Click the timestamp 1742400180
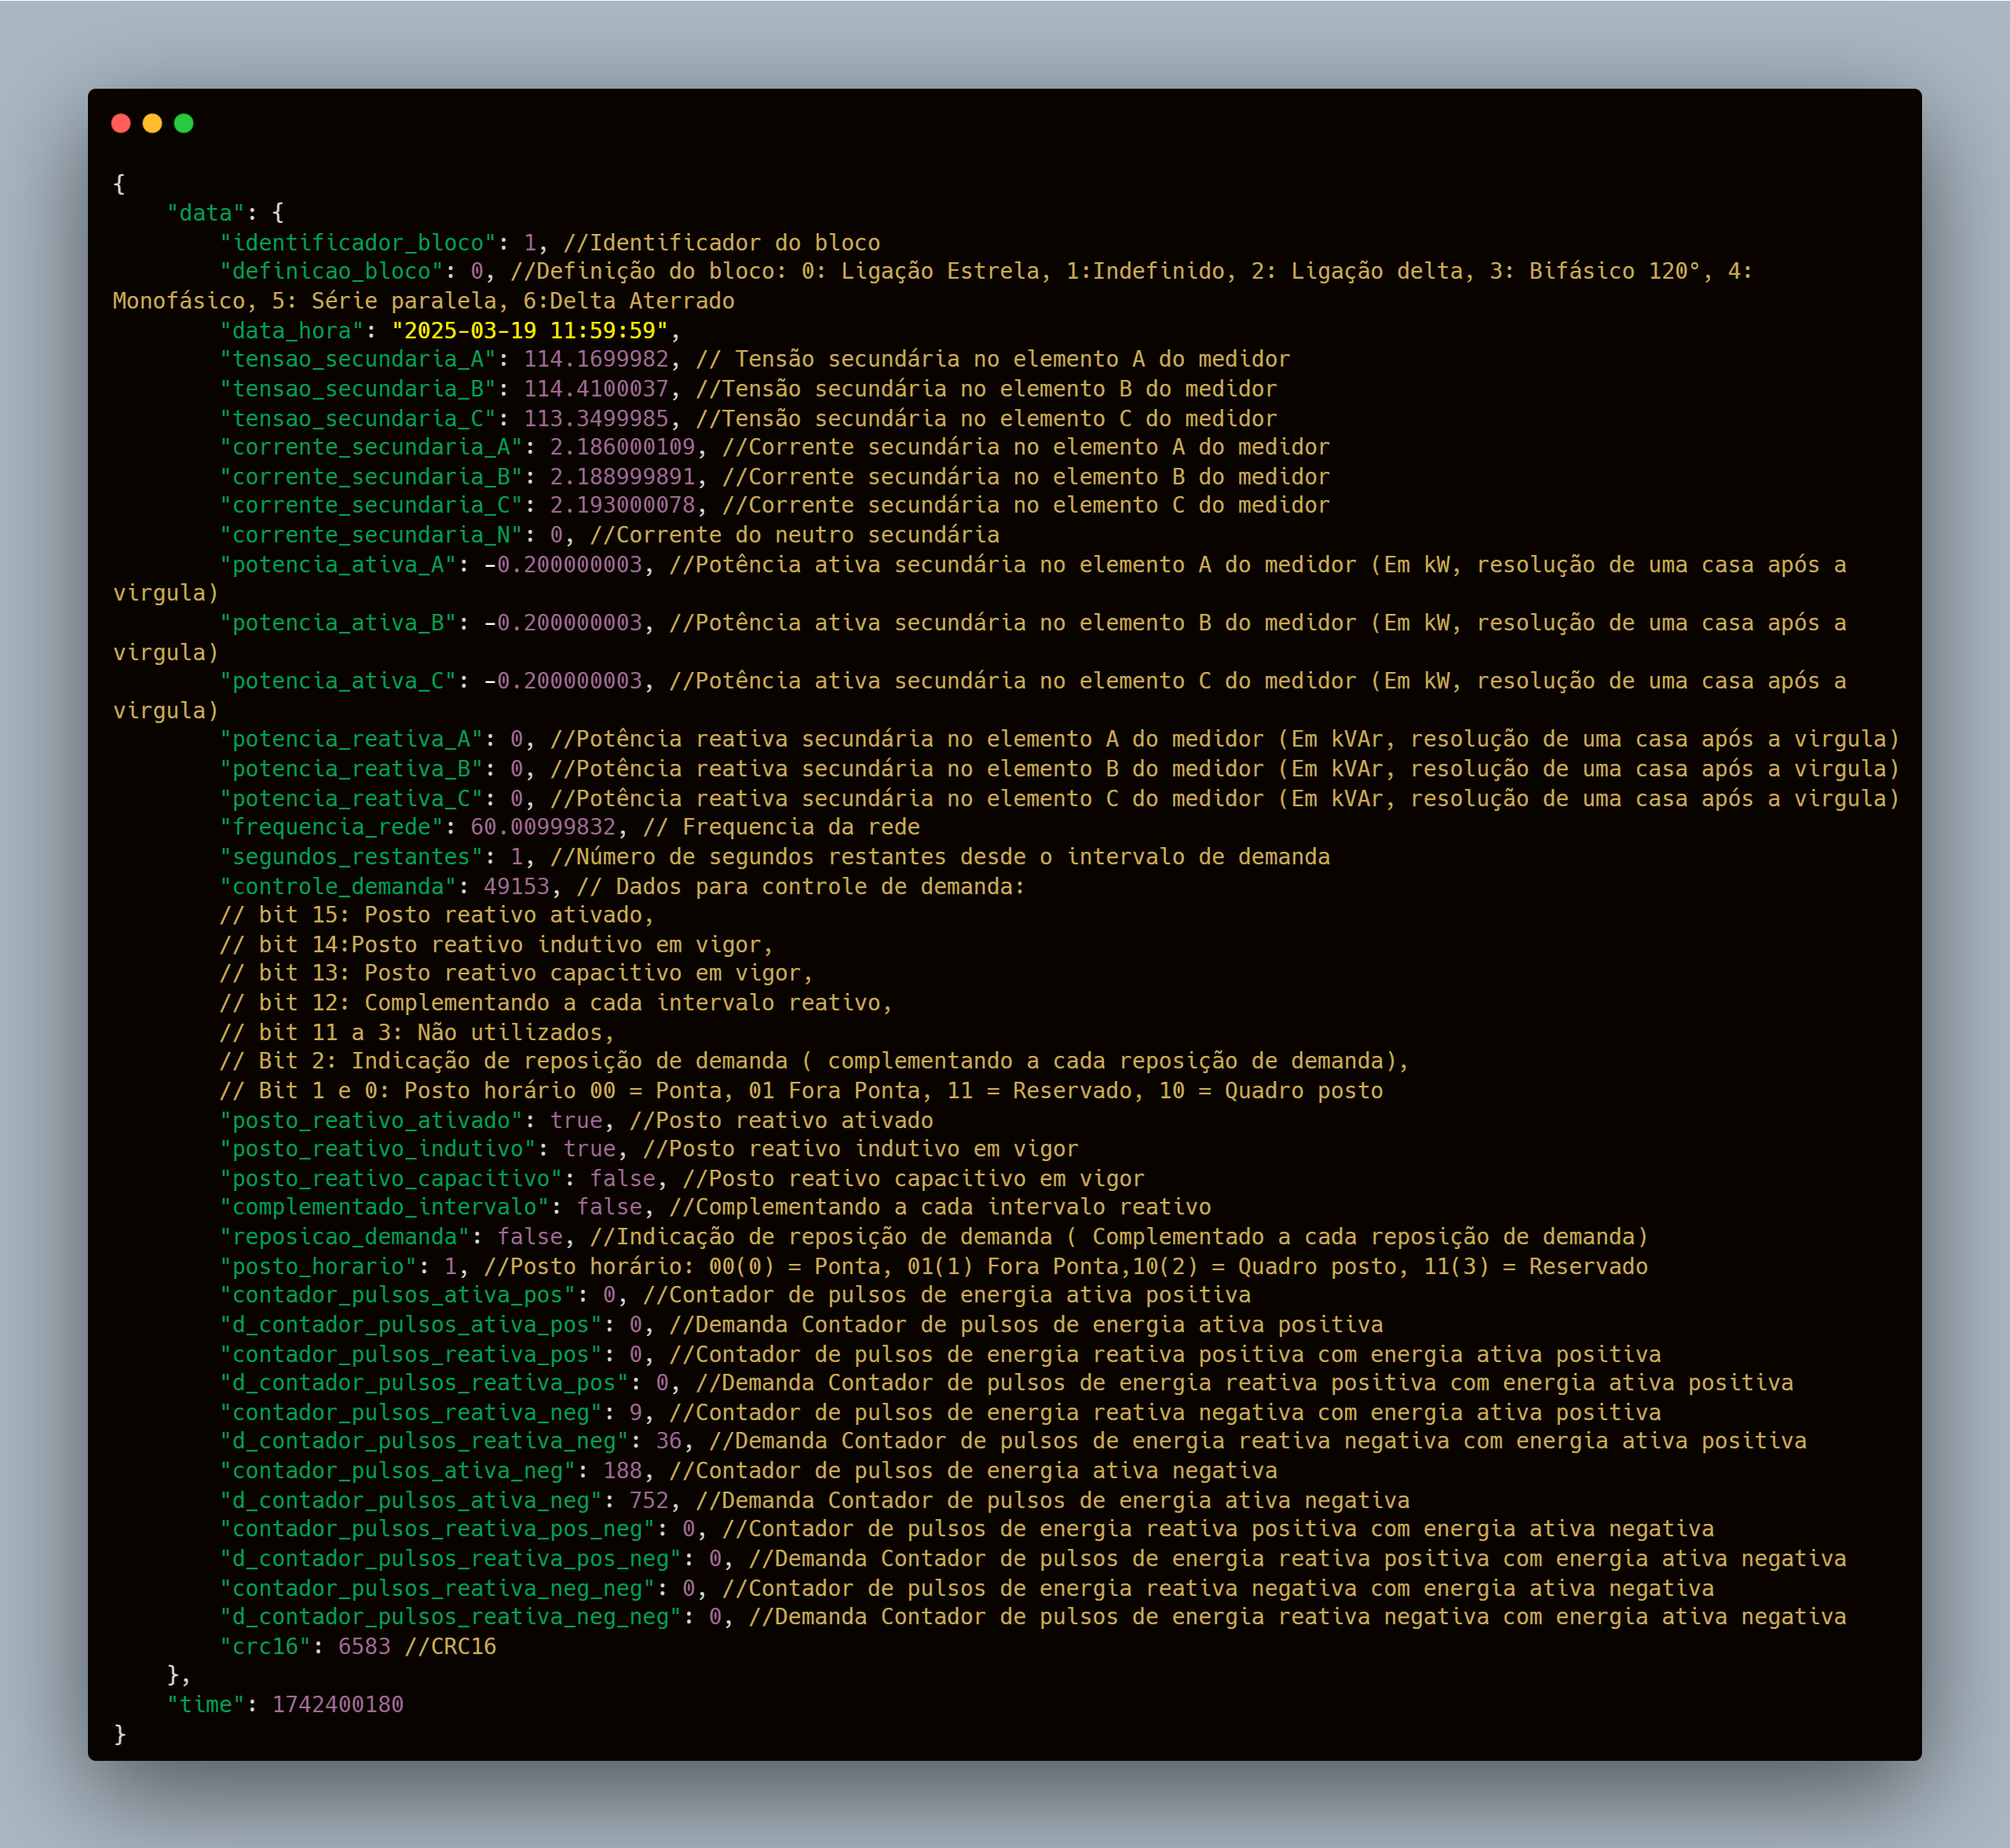Image resolution: width=2010 pixels, height=1848 pixels. pos(338,1705)
